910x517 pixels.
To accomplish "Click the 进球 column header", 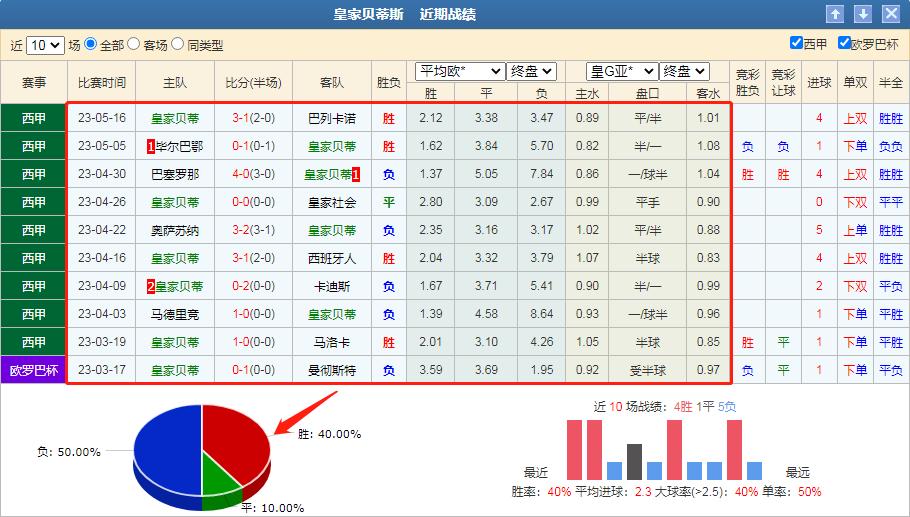I will click(819, 83).
